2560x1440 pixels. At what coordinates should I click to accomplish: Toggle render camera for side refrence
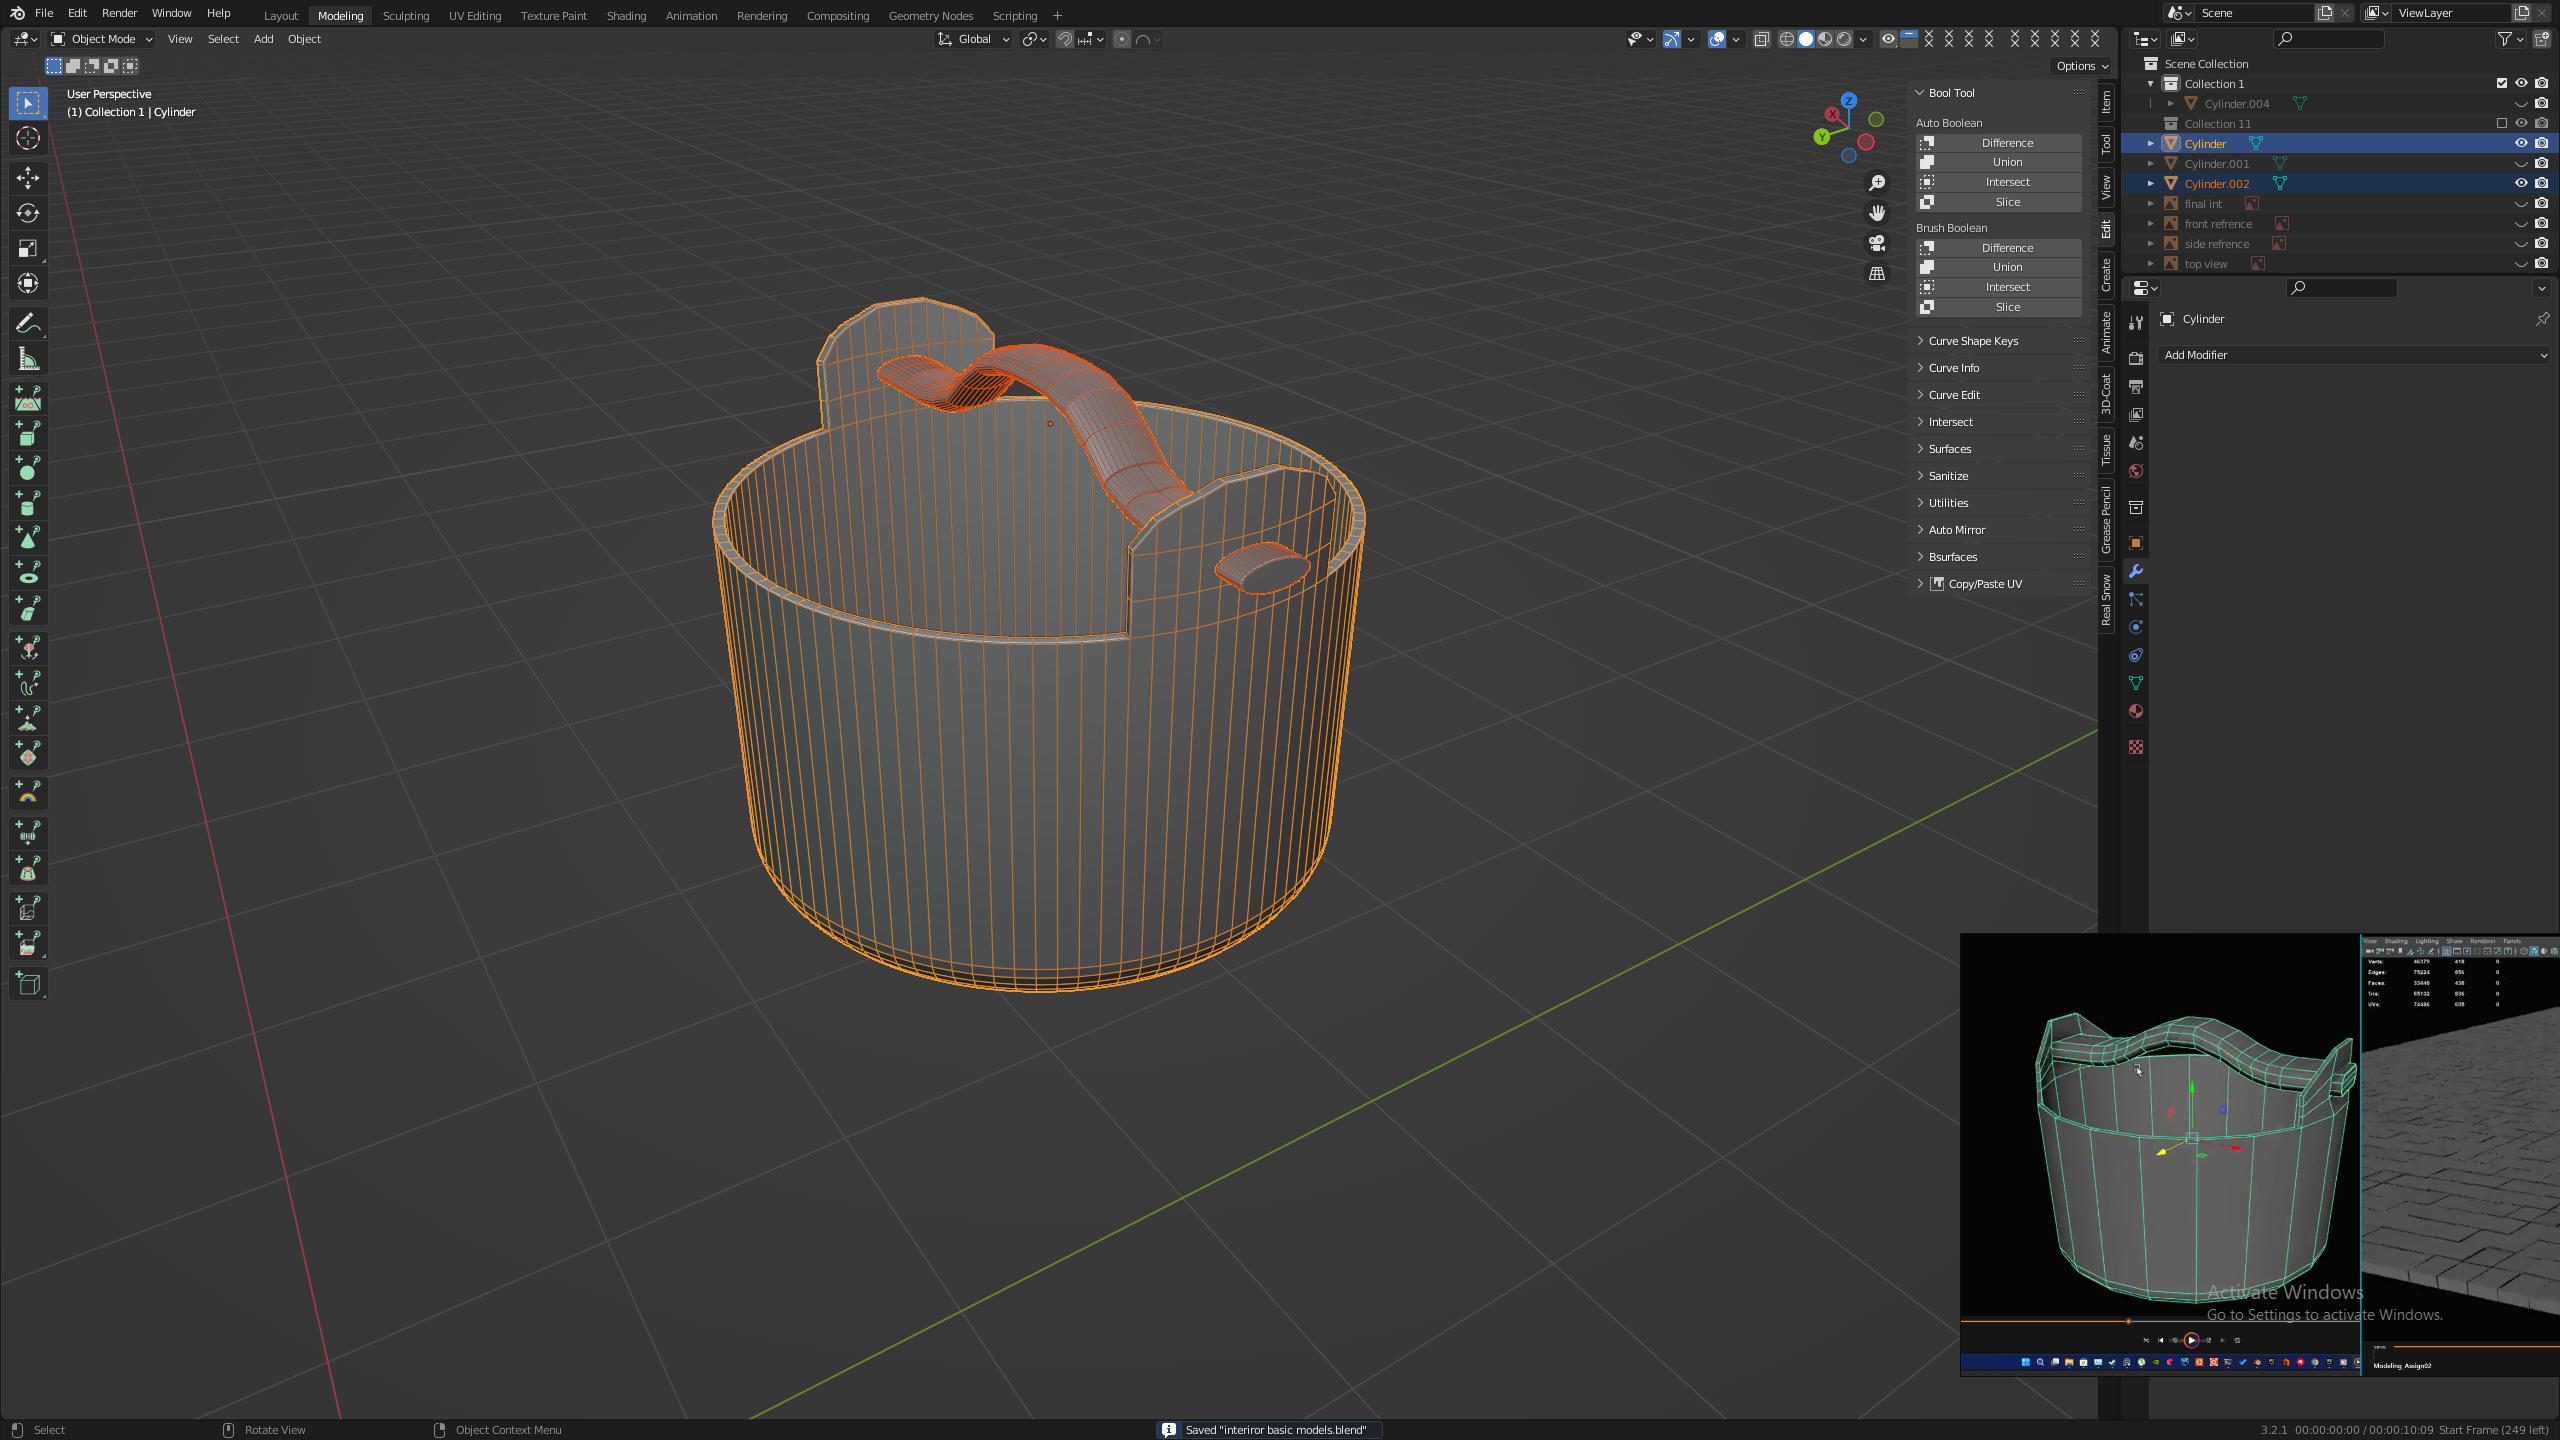[2541, 243]
